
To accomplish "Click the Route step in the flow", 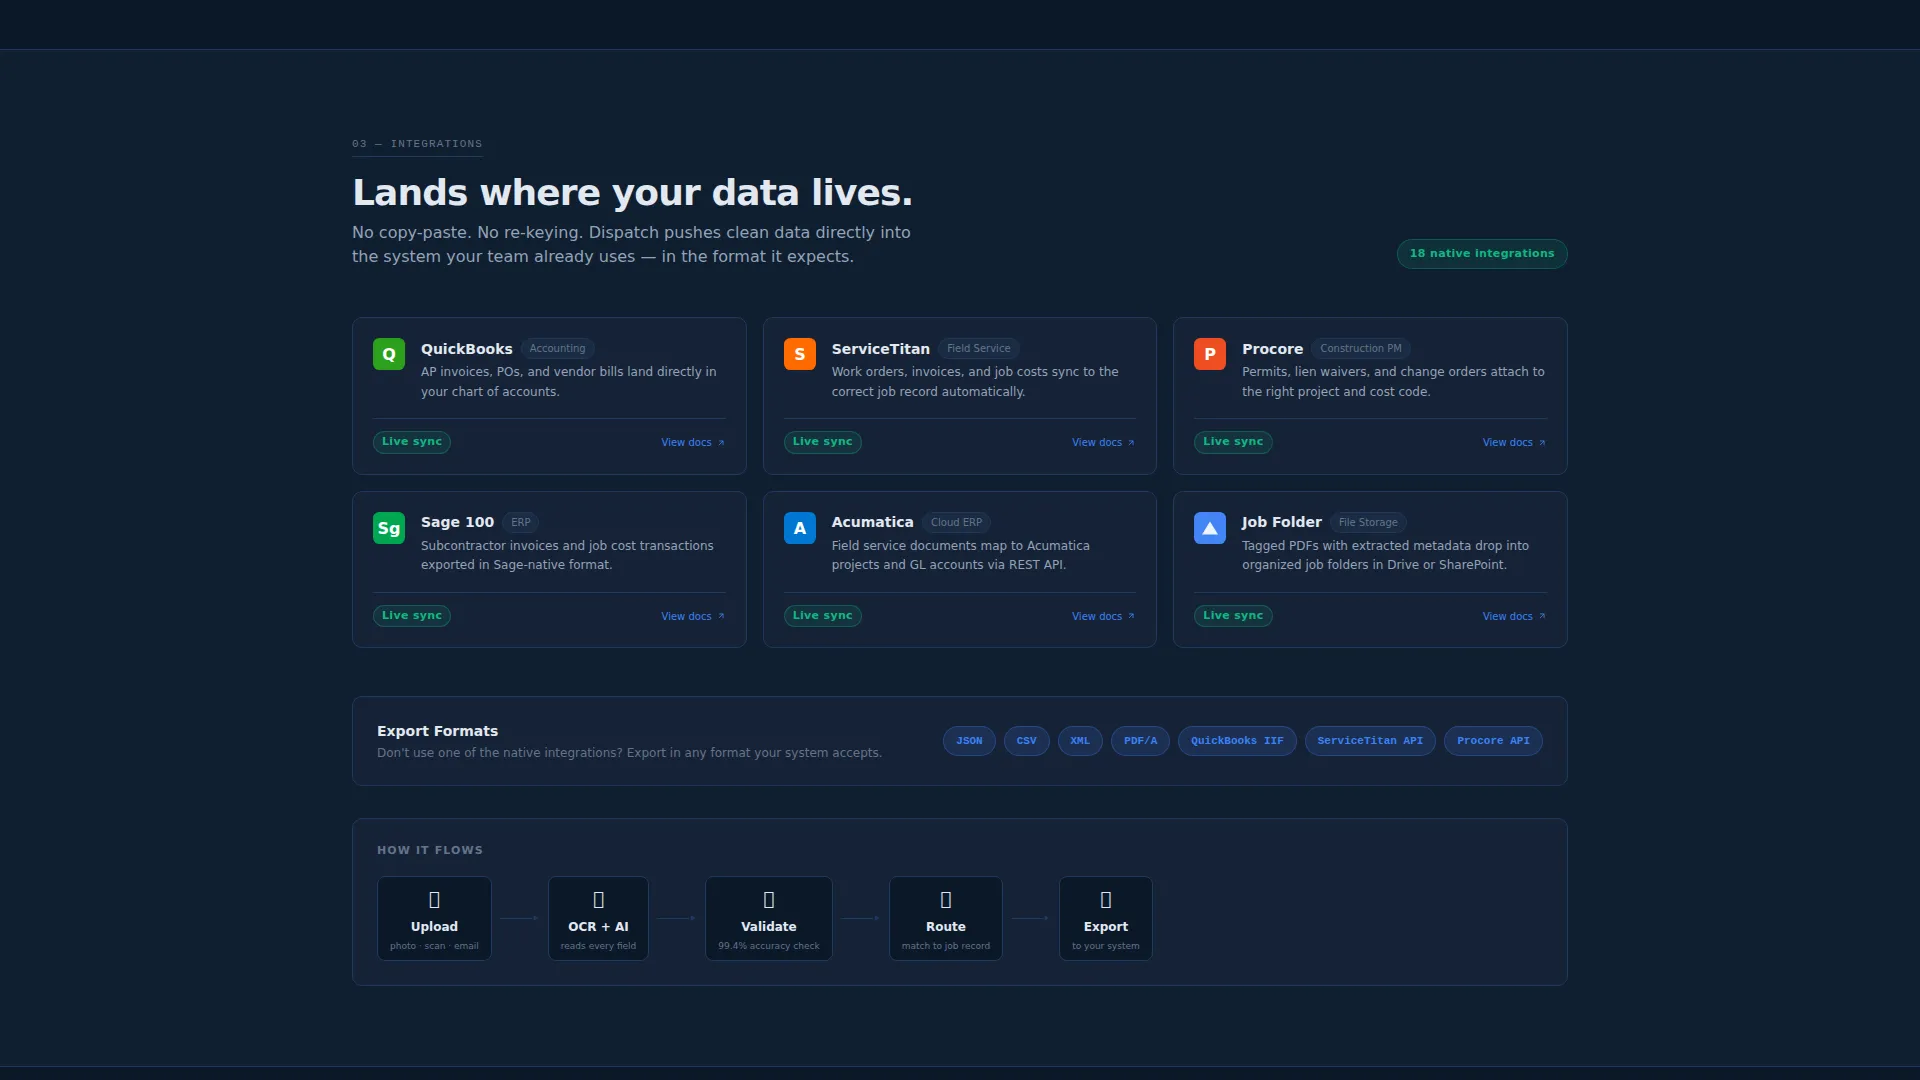I will point(946,919).
